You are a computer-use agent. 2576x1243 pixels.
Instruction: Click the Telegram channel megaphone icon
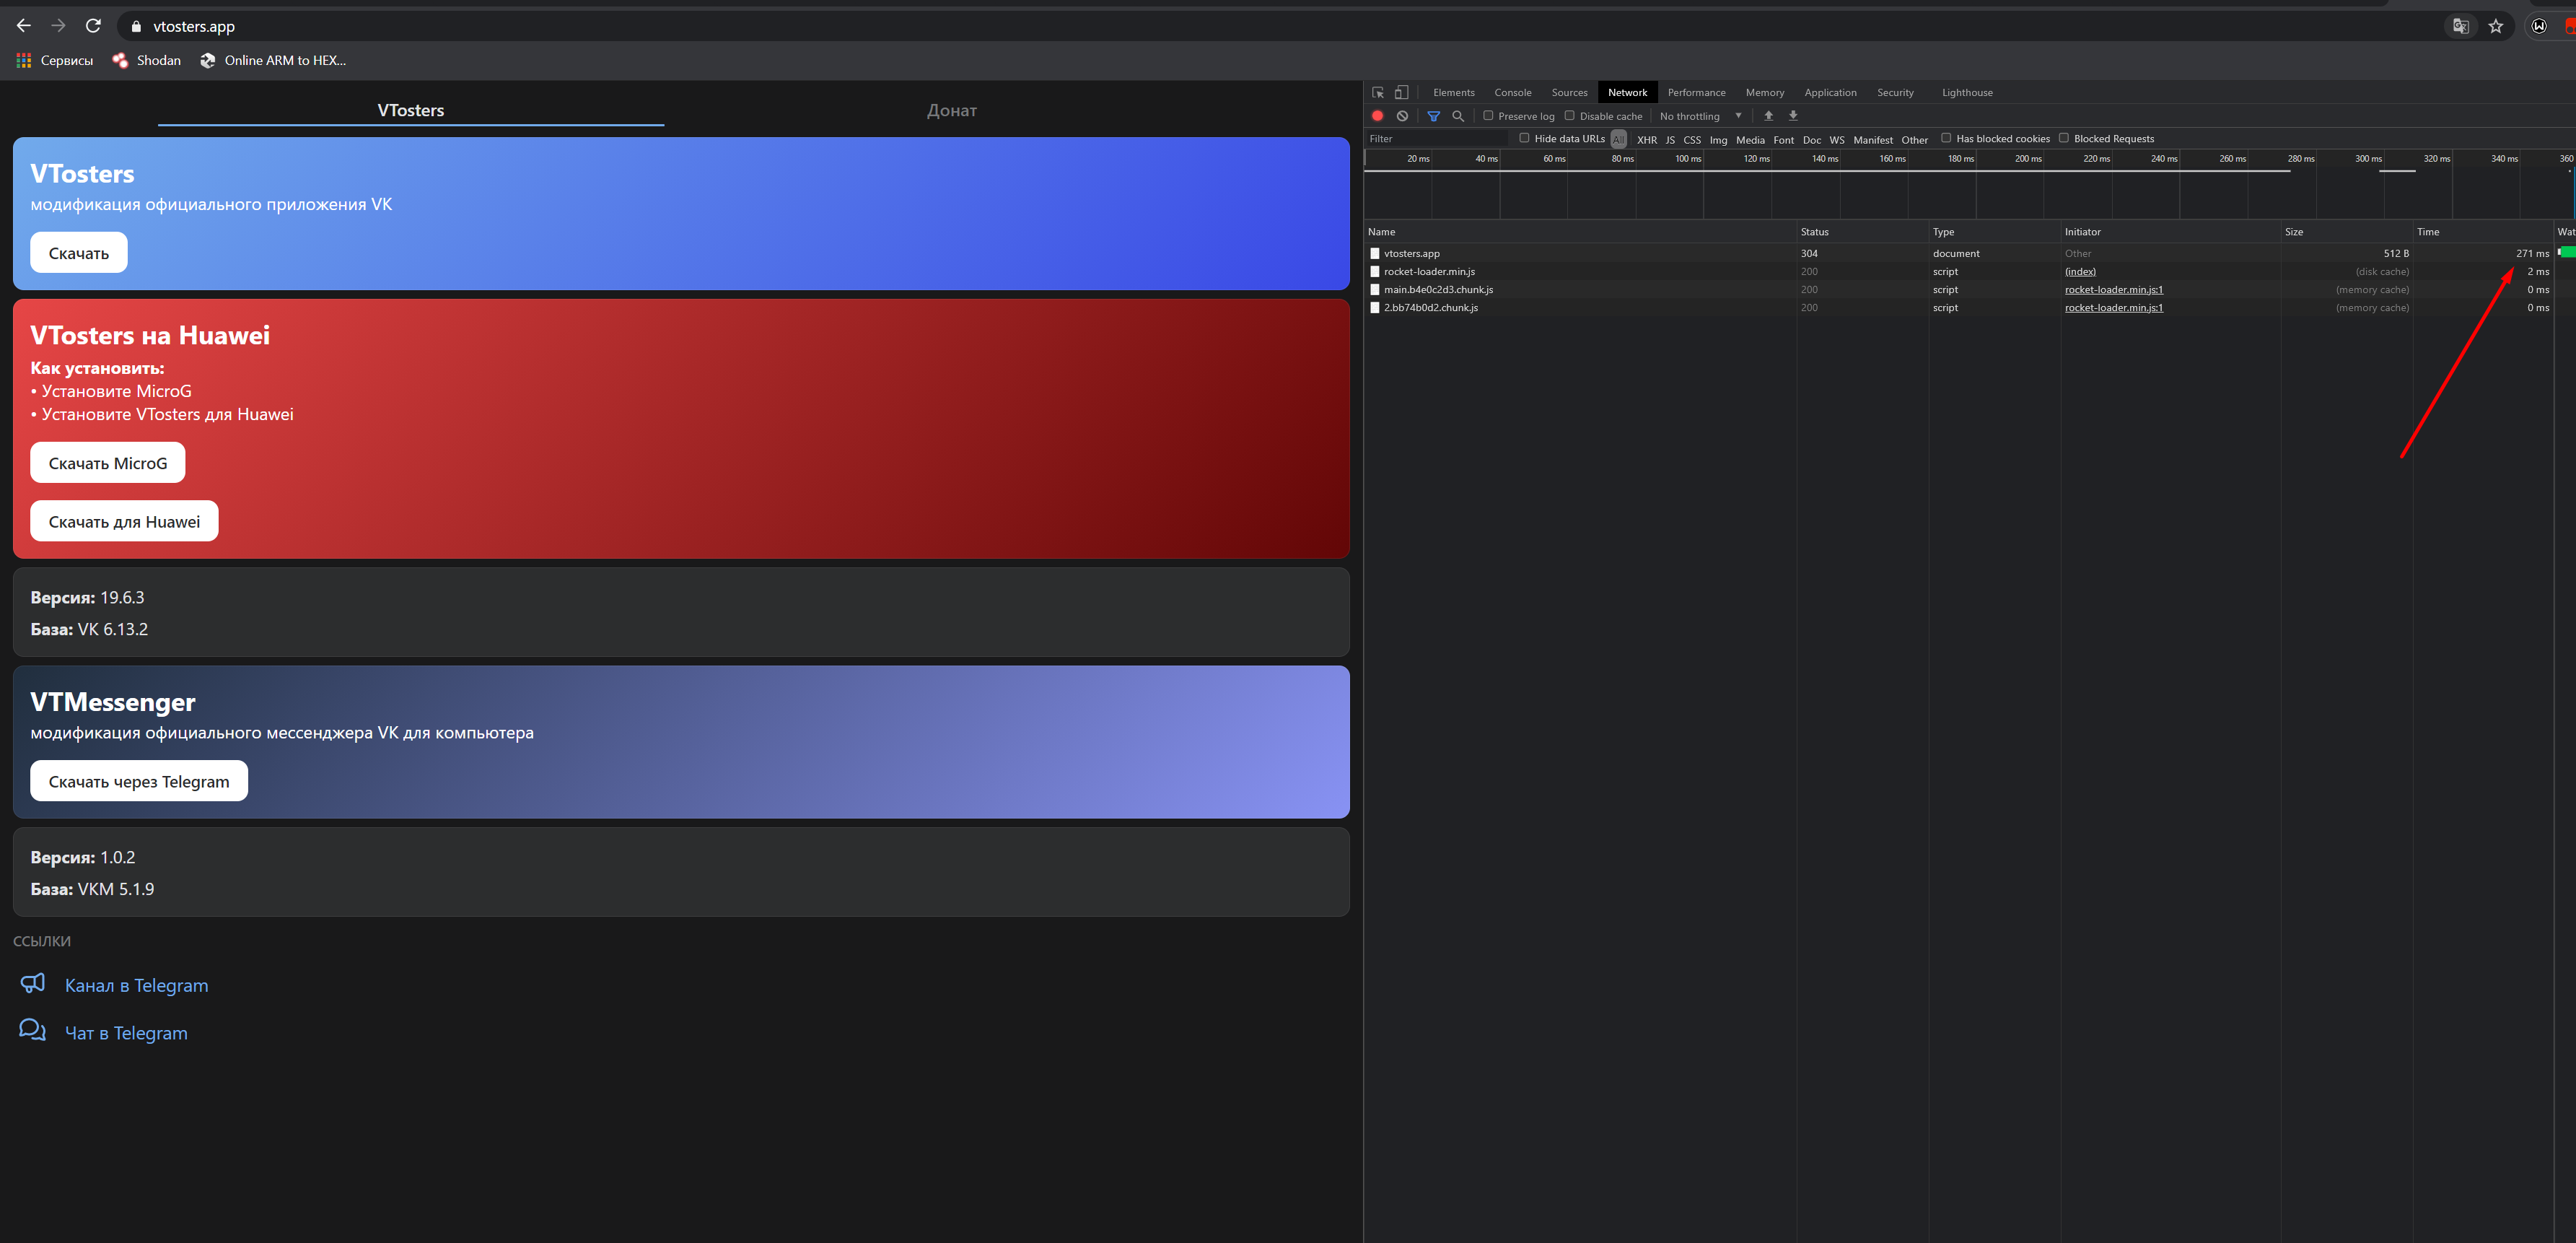point(33,984)
